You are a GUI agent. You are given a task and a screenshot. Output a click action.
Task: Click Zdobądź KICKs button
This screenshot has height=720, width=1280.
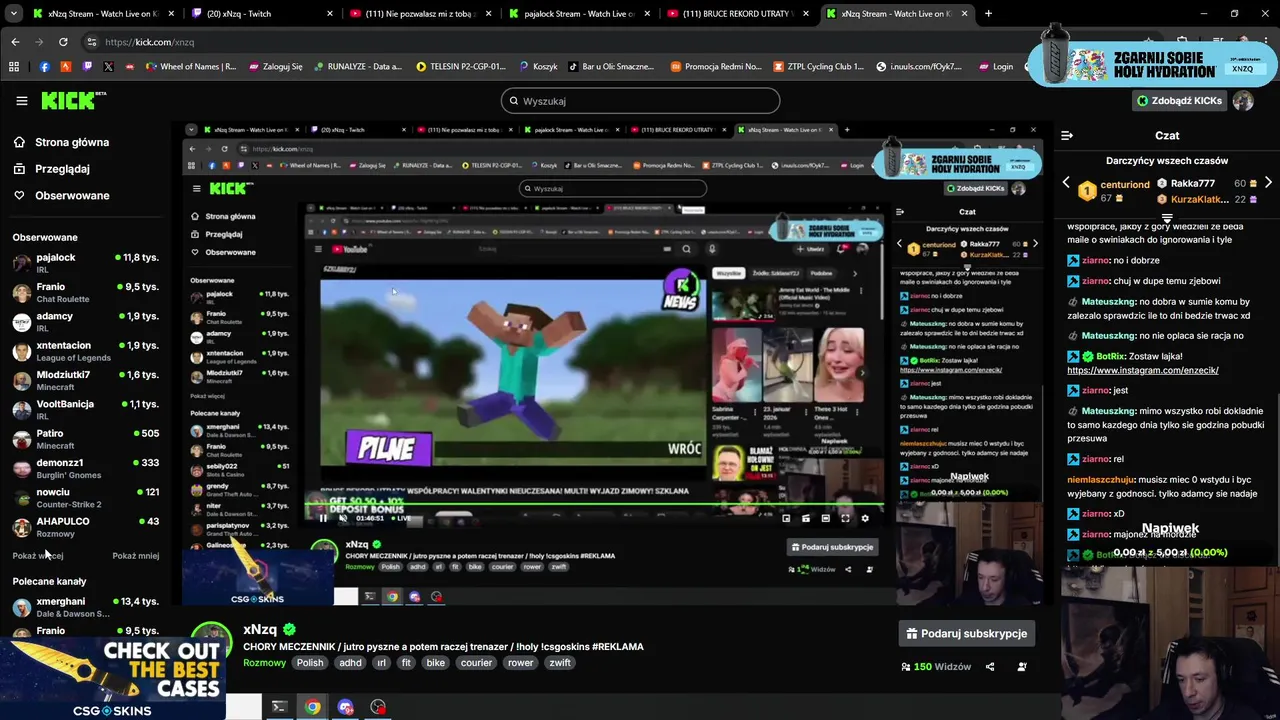pyautogui.click(x=1179, y=101)
